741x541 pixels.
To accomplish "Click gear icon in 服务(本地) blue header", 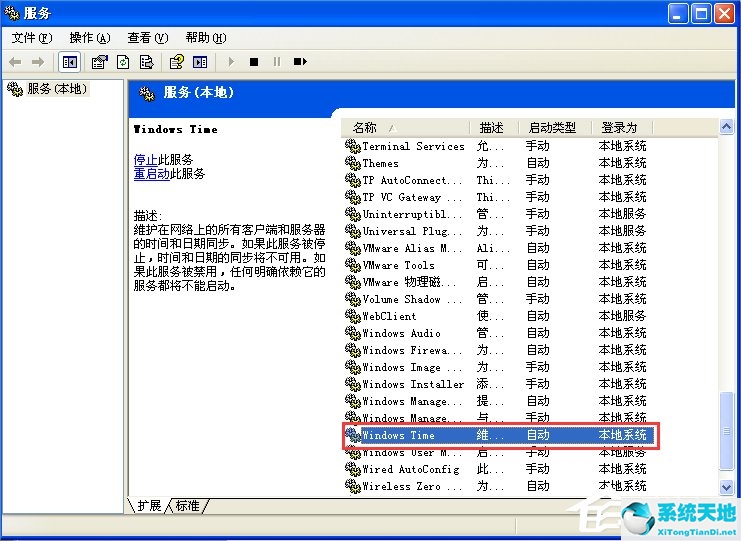I will [x=147, y=94].
